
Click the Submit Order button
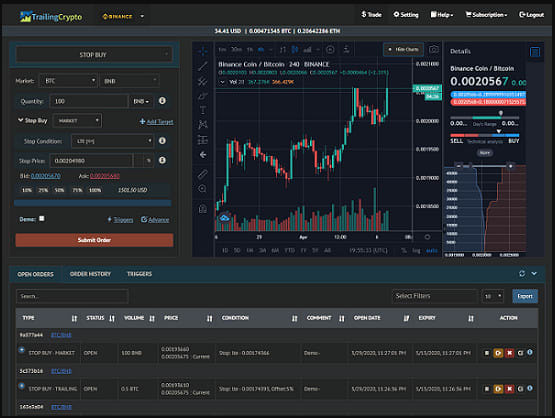(94, 240)
